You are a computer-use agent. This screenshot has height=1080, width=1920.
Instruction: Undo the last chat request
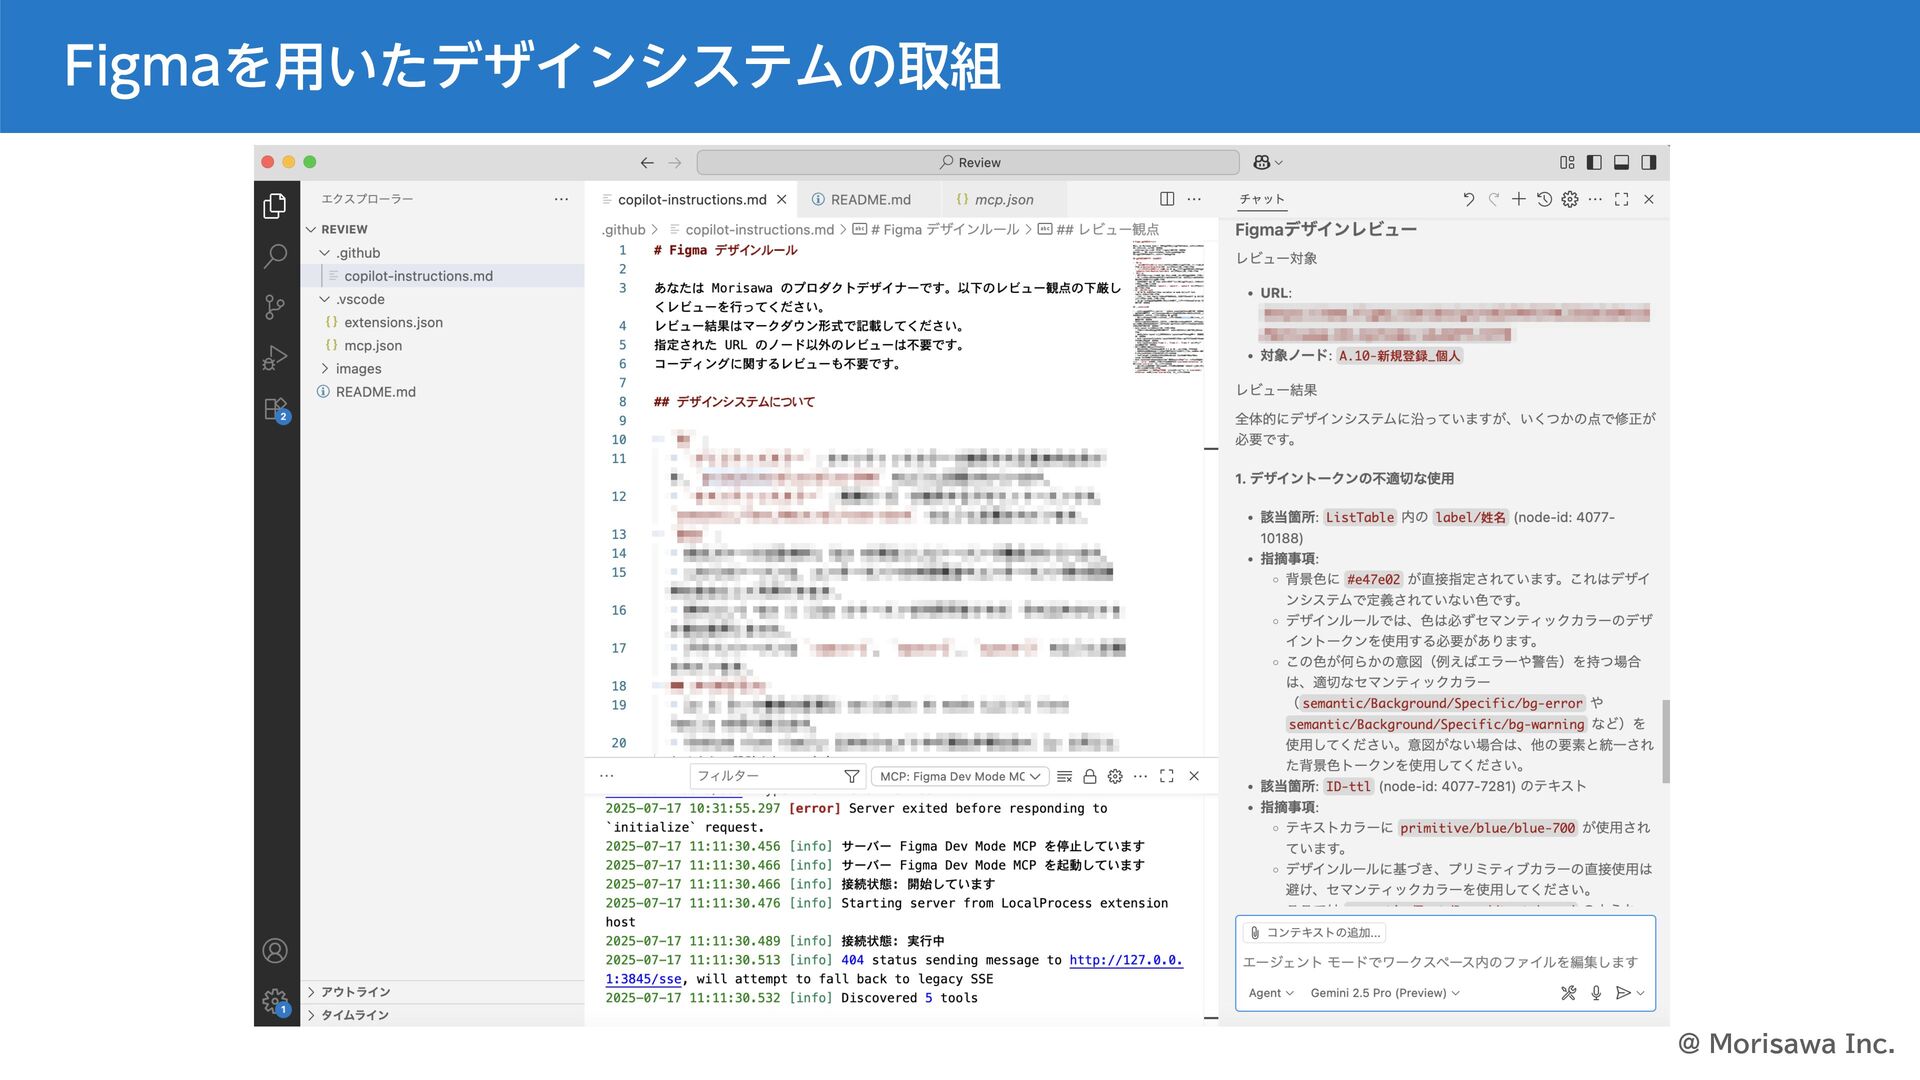(x=1468, y=199)
